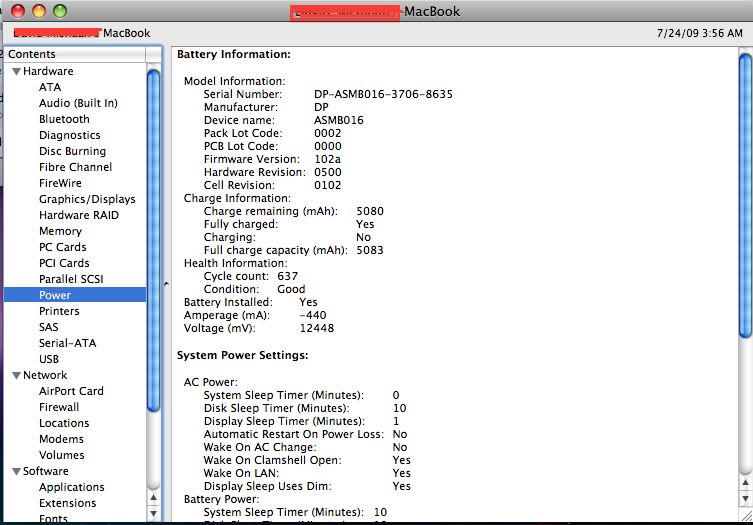This screenshot has height=525, width=753.
Task: Open the Modems entry
Action: coord(61,439)
